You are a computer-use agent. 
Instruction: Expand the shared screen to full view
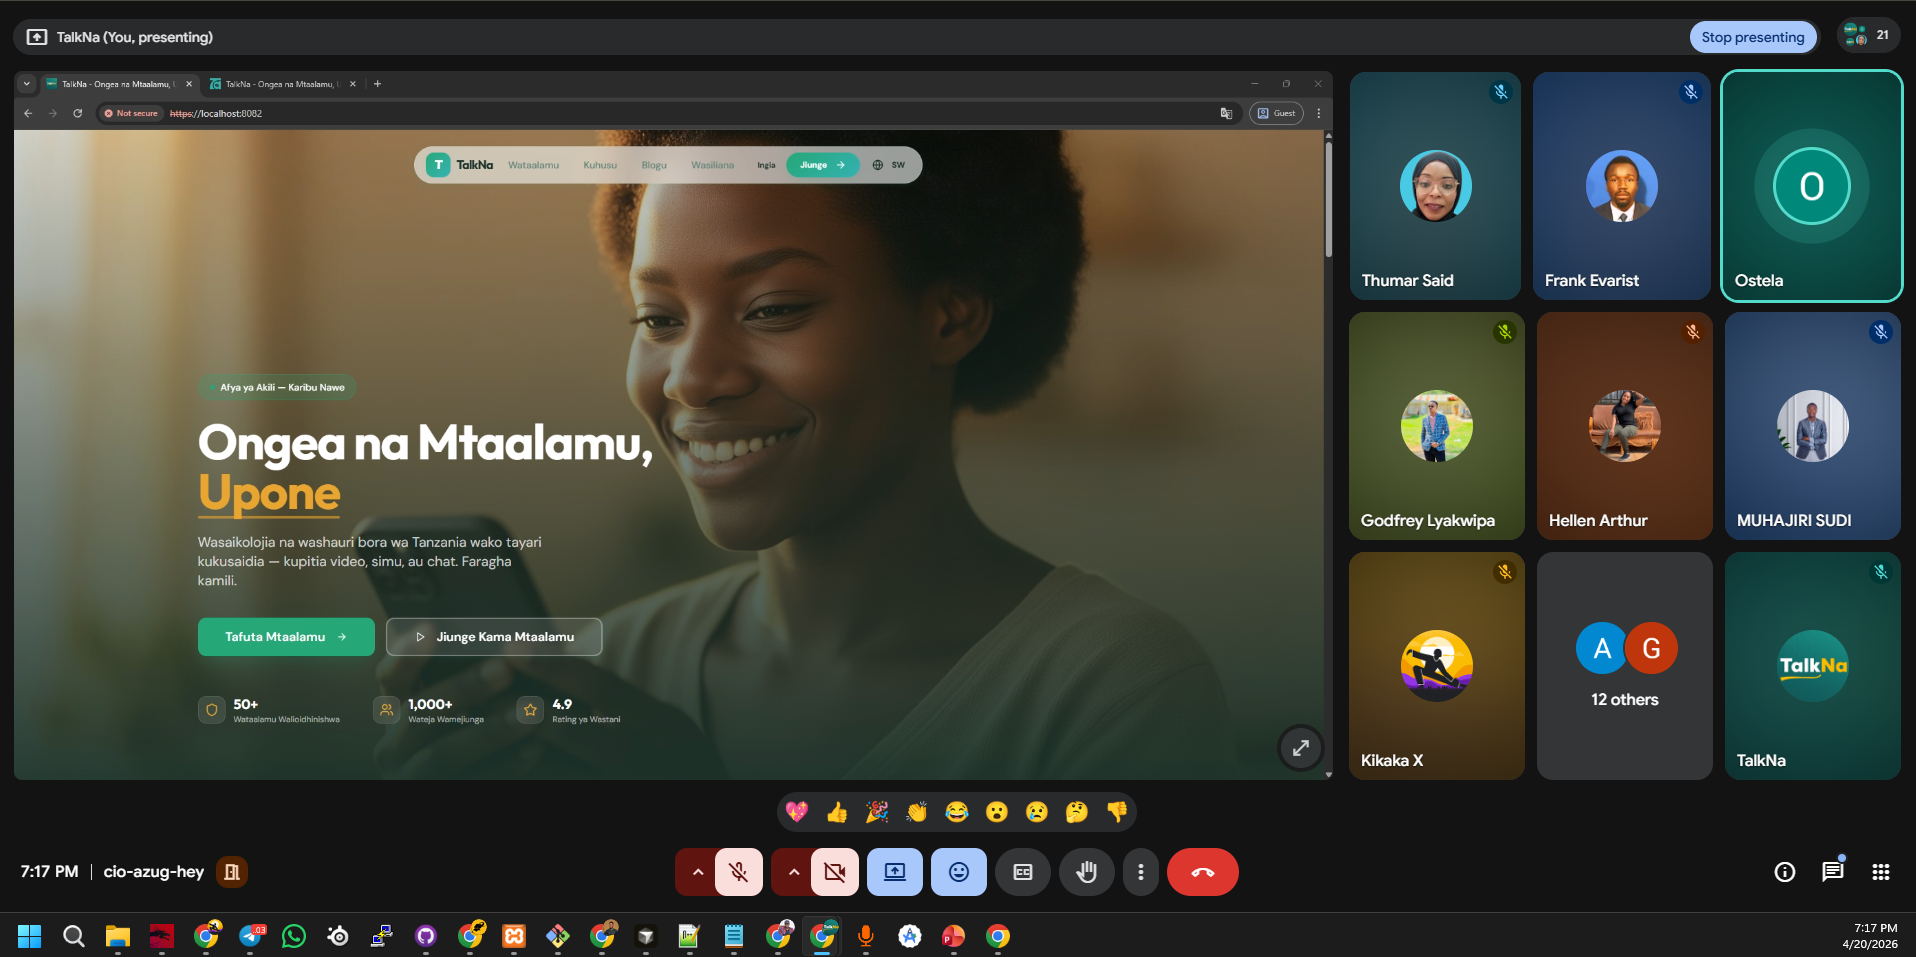[1300, 748]
